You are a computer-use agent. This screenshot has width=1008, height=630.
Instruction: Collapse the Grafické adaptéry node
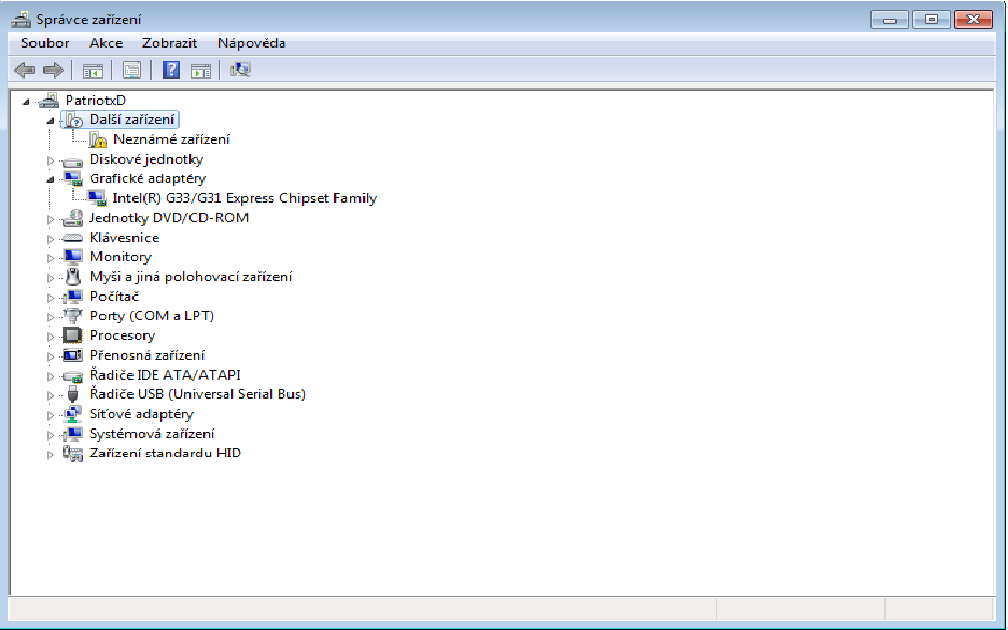pyautogui.click(x=50, y=180)
